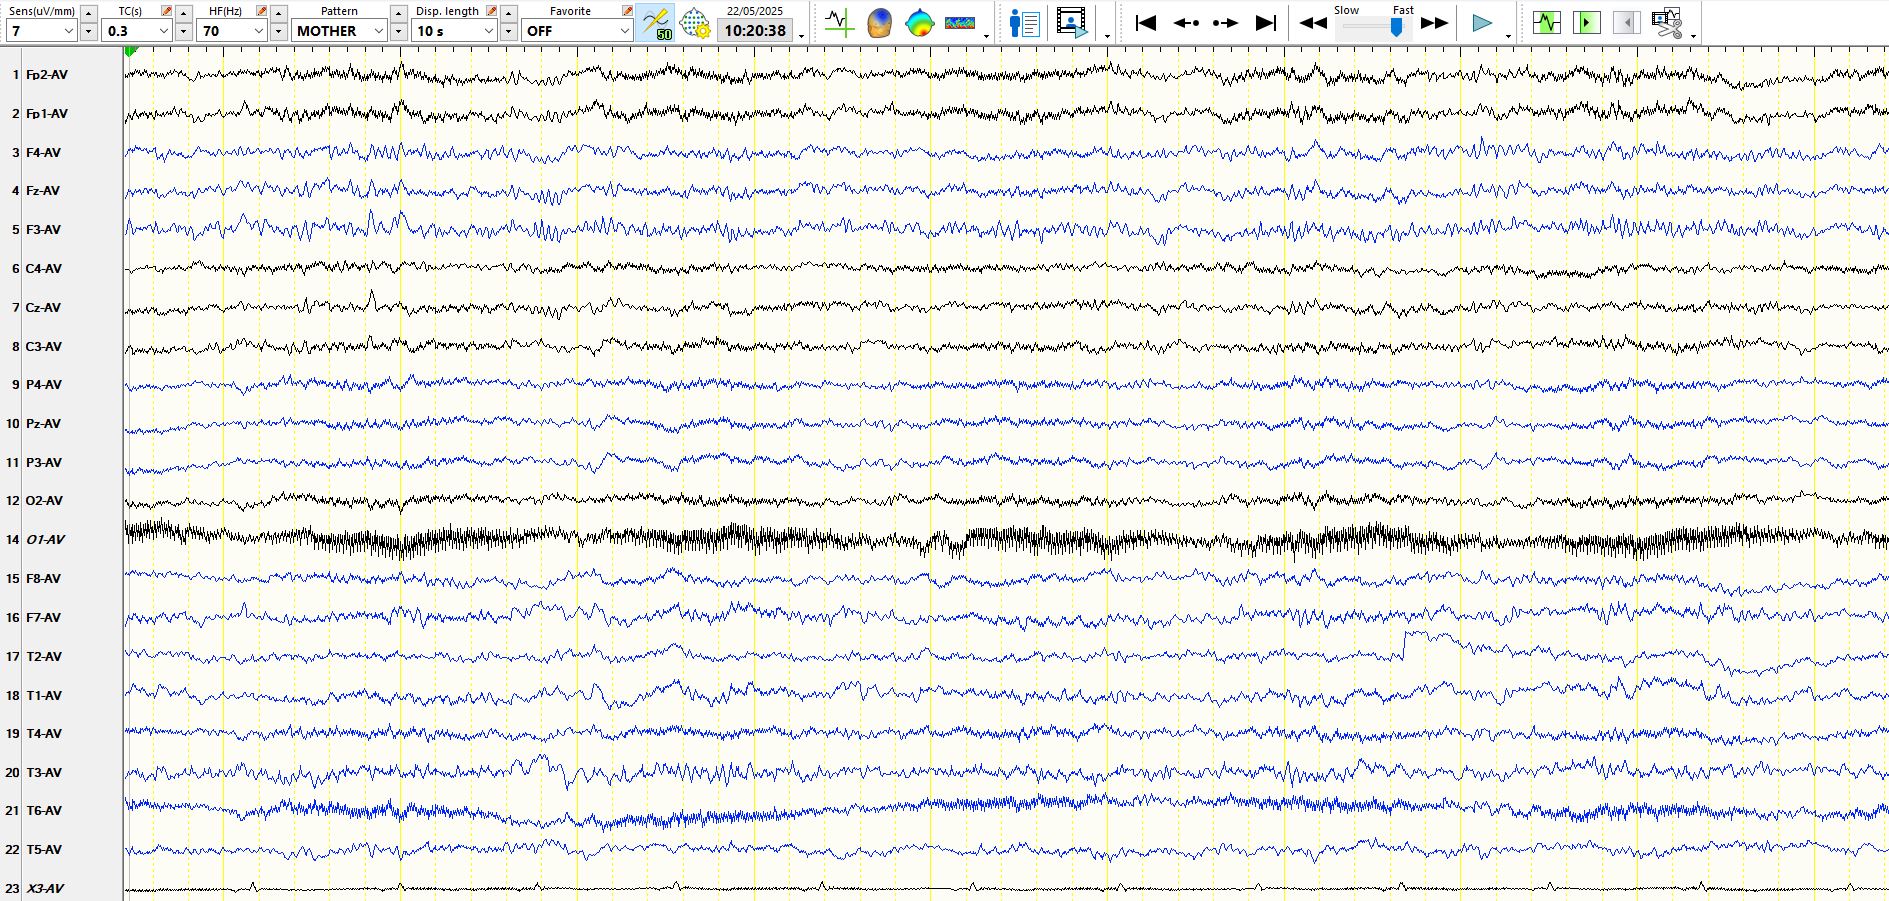The height and width of the screenshot is (901, 1889).
Task: Decrease the display length with down arrow
Action: (x=508, y=32)
